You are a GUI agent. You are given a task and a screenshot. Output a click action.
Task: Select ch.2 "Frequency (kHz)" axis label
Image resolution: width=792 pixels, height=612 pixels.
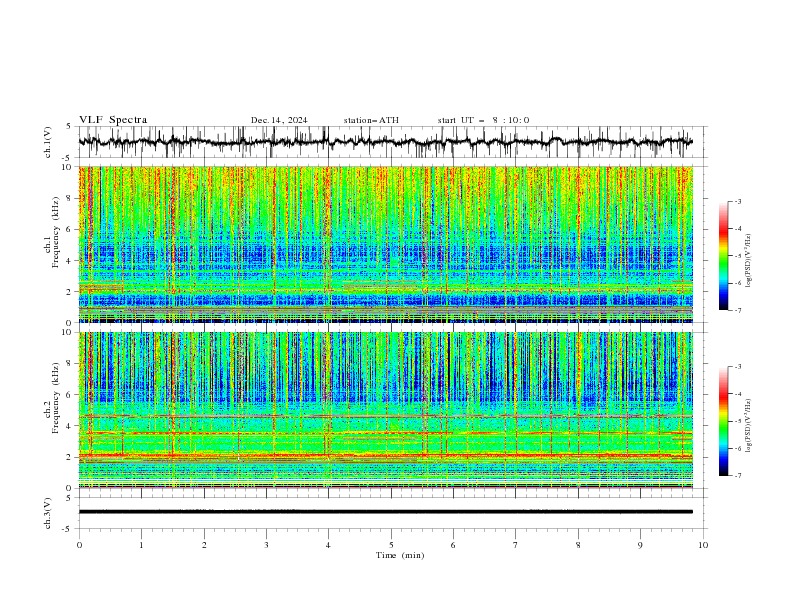coord(56,398)
